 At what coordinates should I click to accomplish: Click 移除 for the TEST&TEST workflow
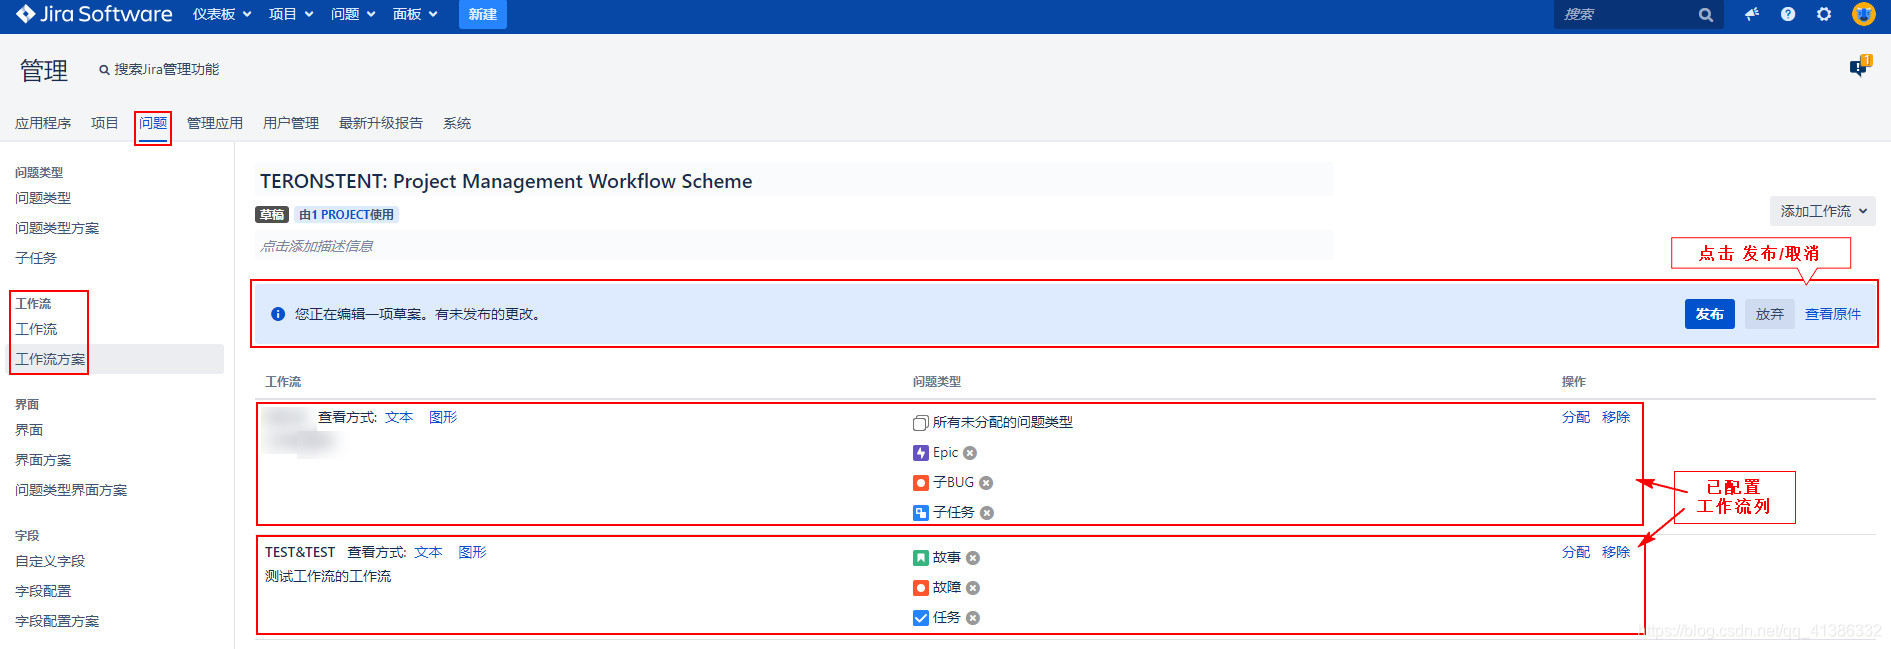pos(1616,552)
